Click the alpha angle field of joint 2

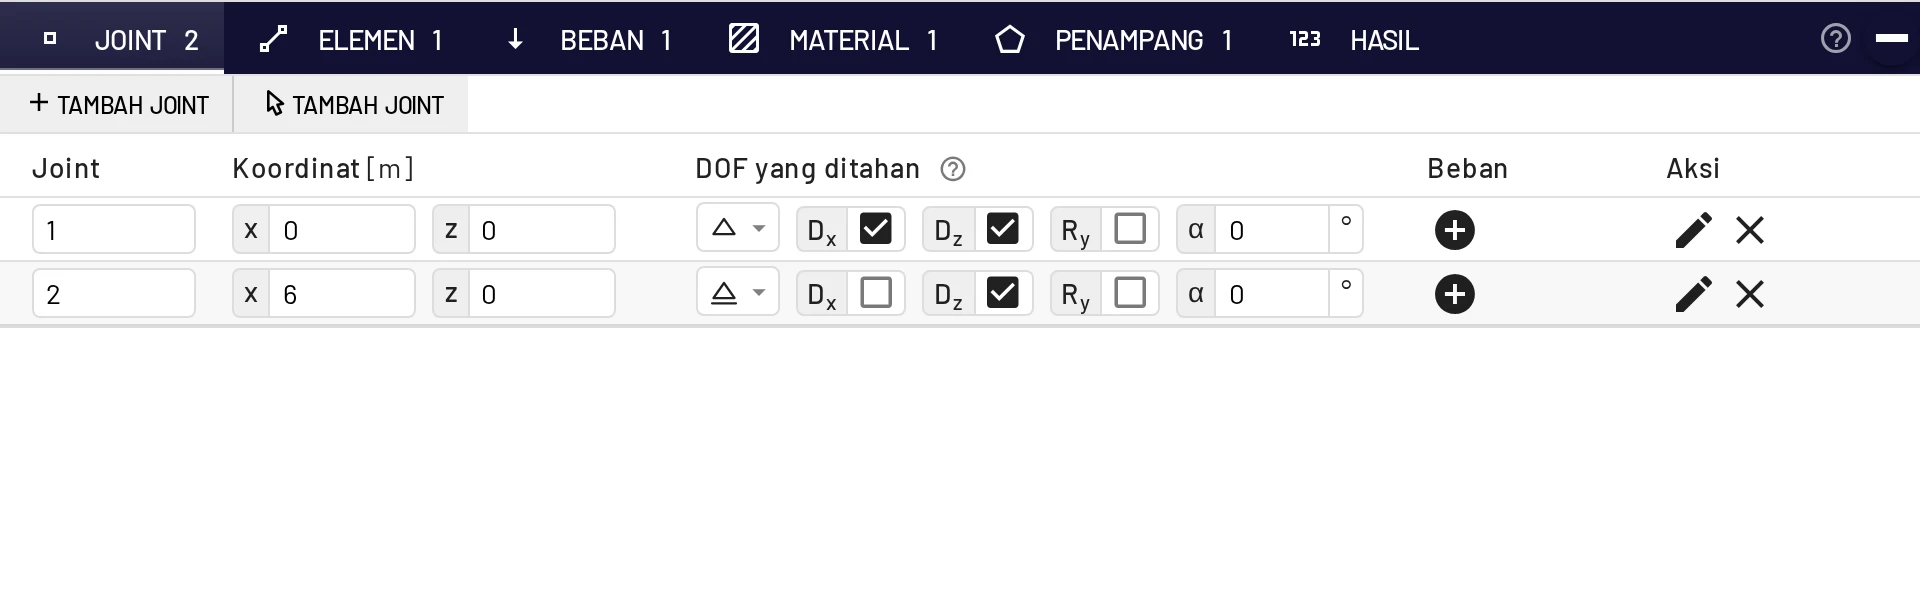(x=1272, y=293)
